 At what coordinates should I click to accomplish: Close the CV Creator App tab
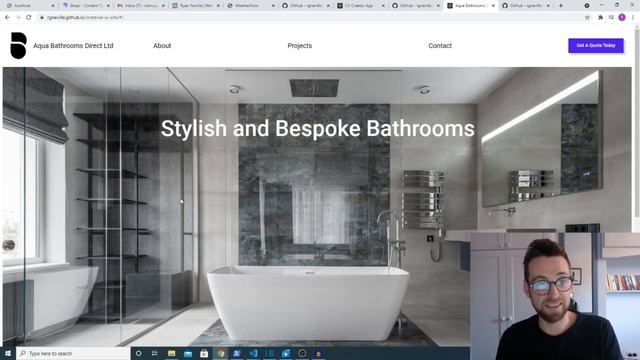383,6
